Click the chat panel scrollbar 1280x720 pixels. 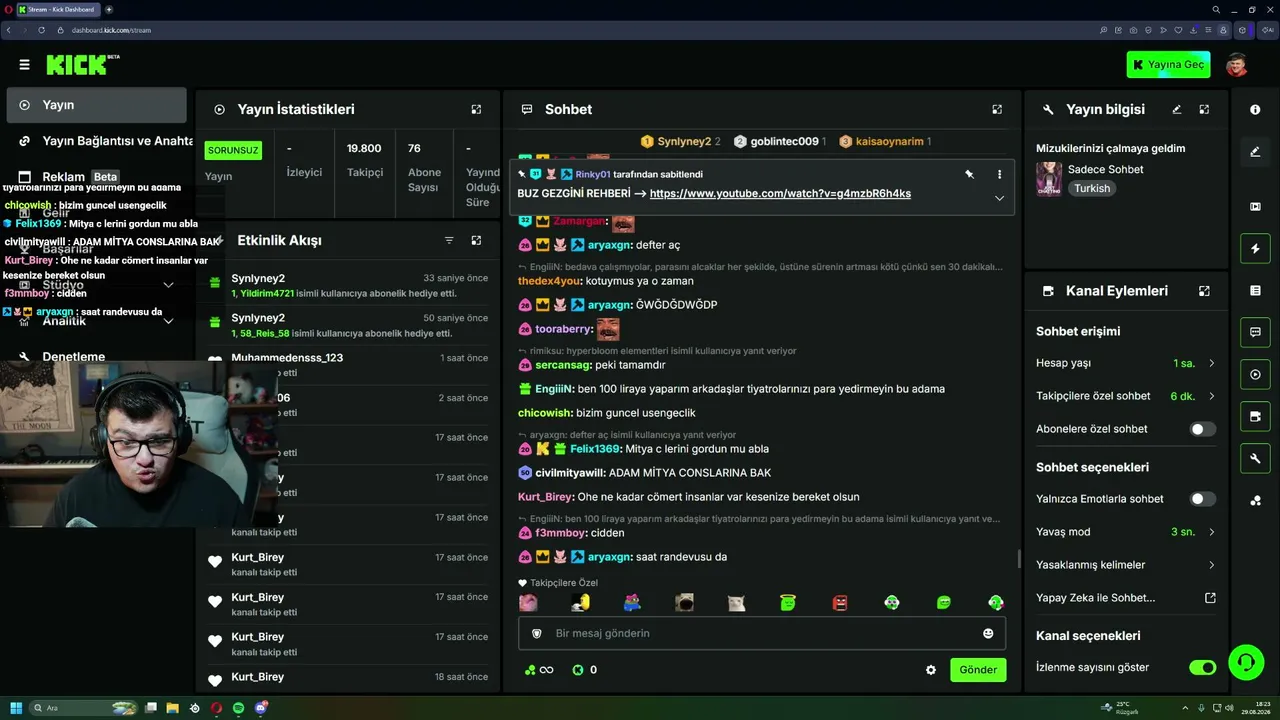[1019, 558]
